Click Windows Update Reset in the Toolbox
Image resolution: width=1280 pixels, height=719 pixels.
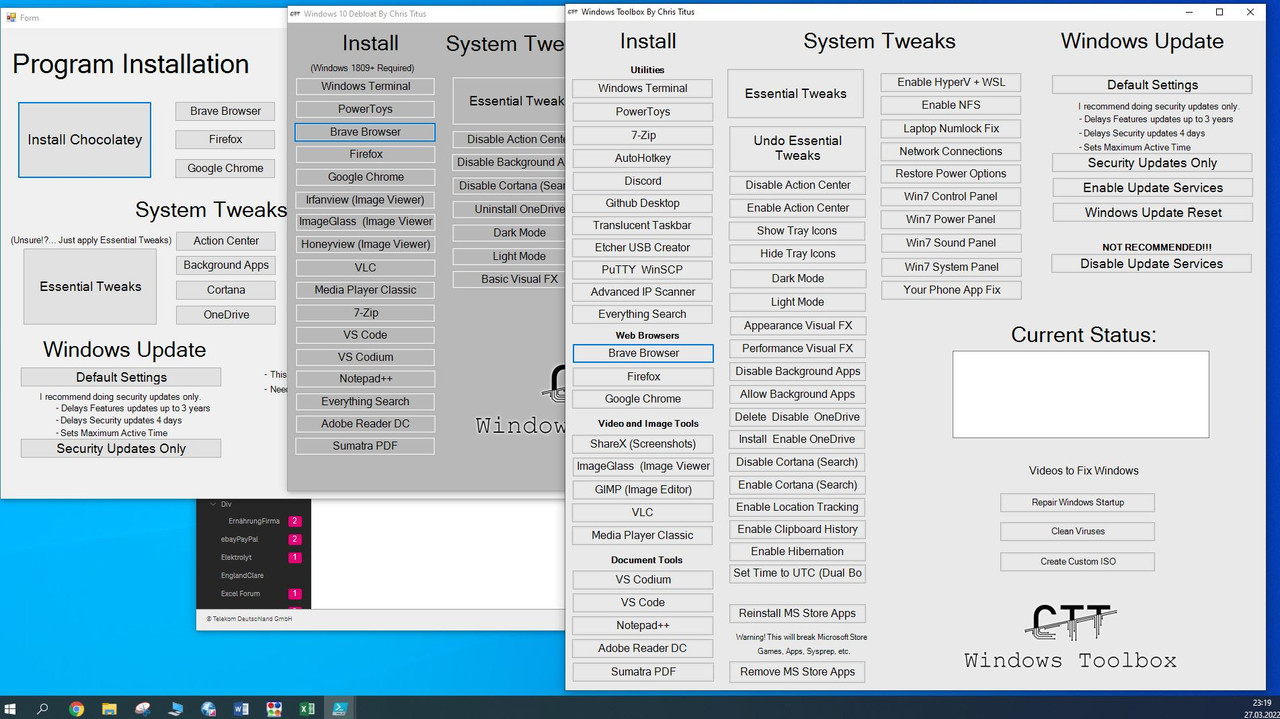pos(1152,213)
